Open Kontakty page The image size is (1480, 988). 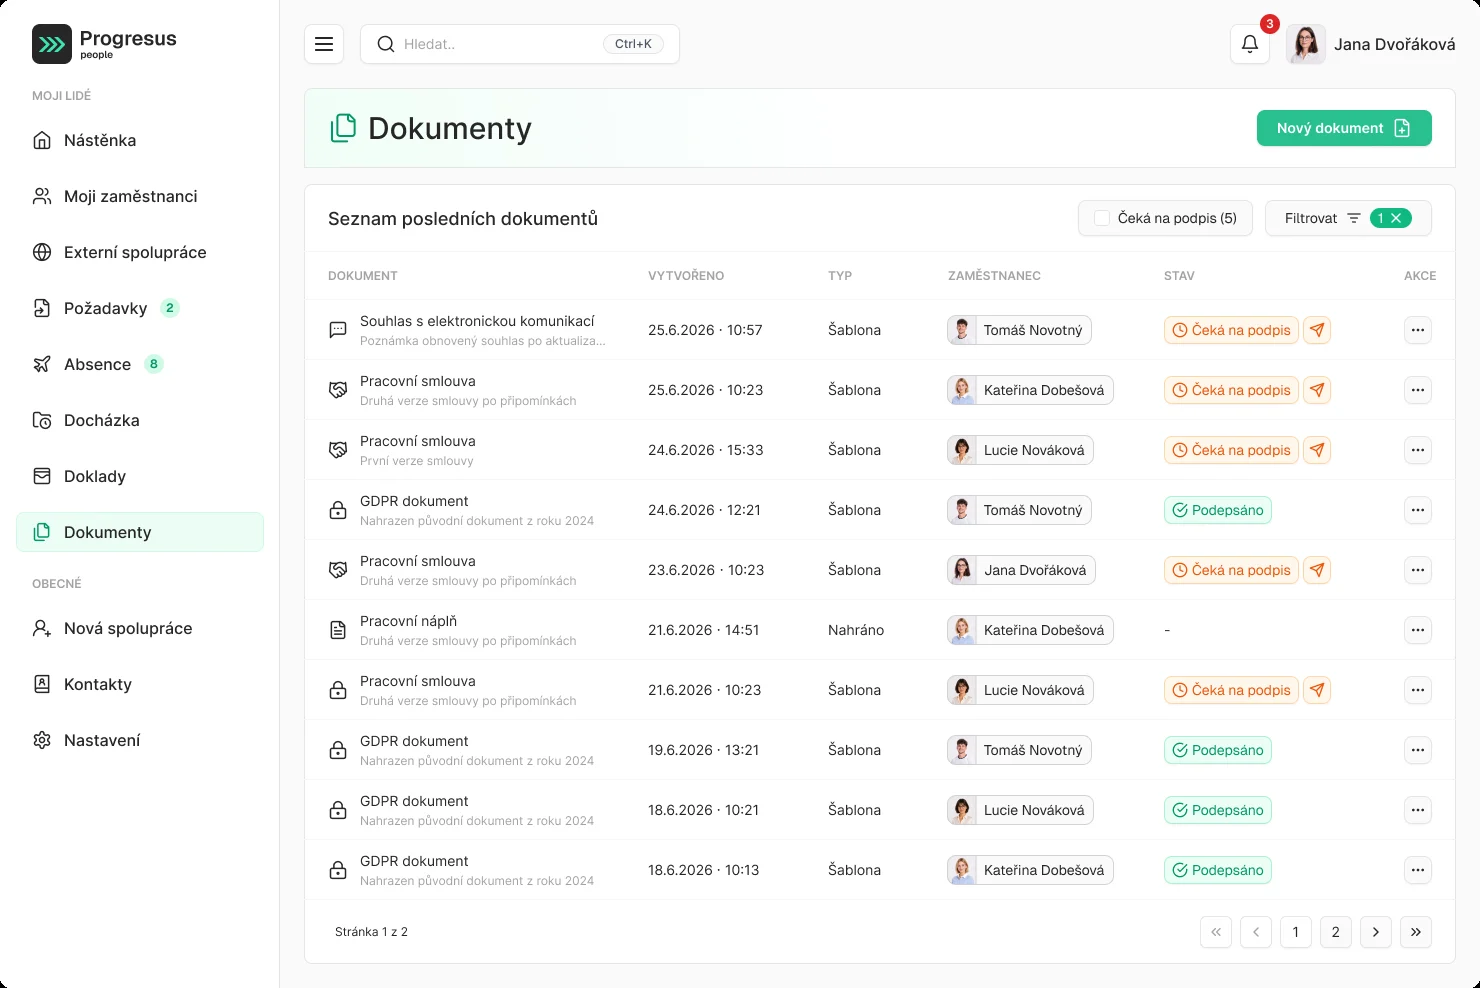pos(140,684)
